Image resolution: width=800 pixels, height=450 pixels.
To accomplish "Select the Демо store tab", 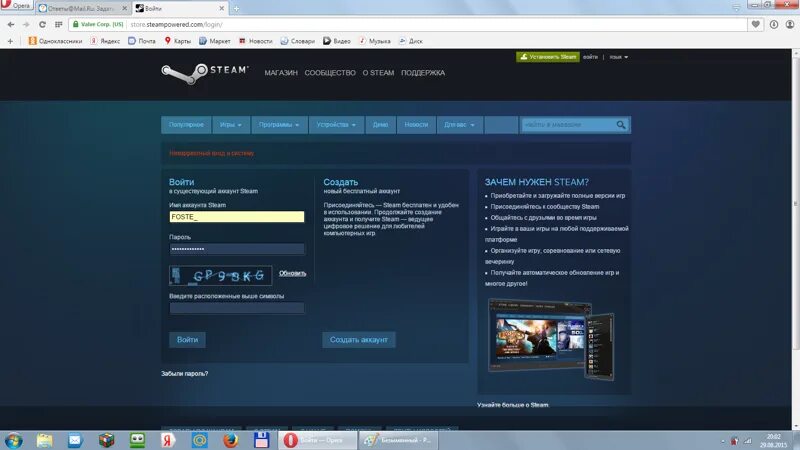I will coord(380,125).
